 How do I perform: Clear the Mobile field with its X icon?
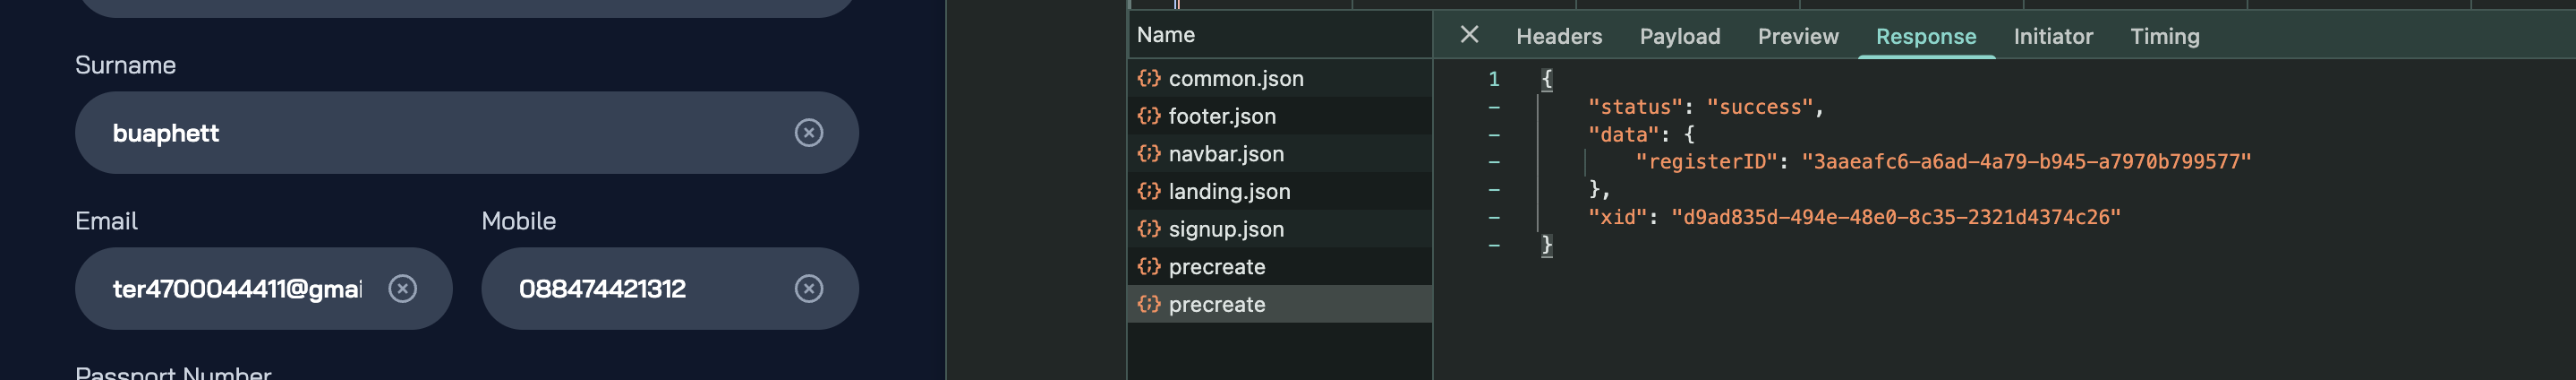point(808,289)
